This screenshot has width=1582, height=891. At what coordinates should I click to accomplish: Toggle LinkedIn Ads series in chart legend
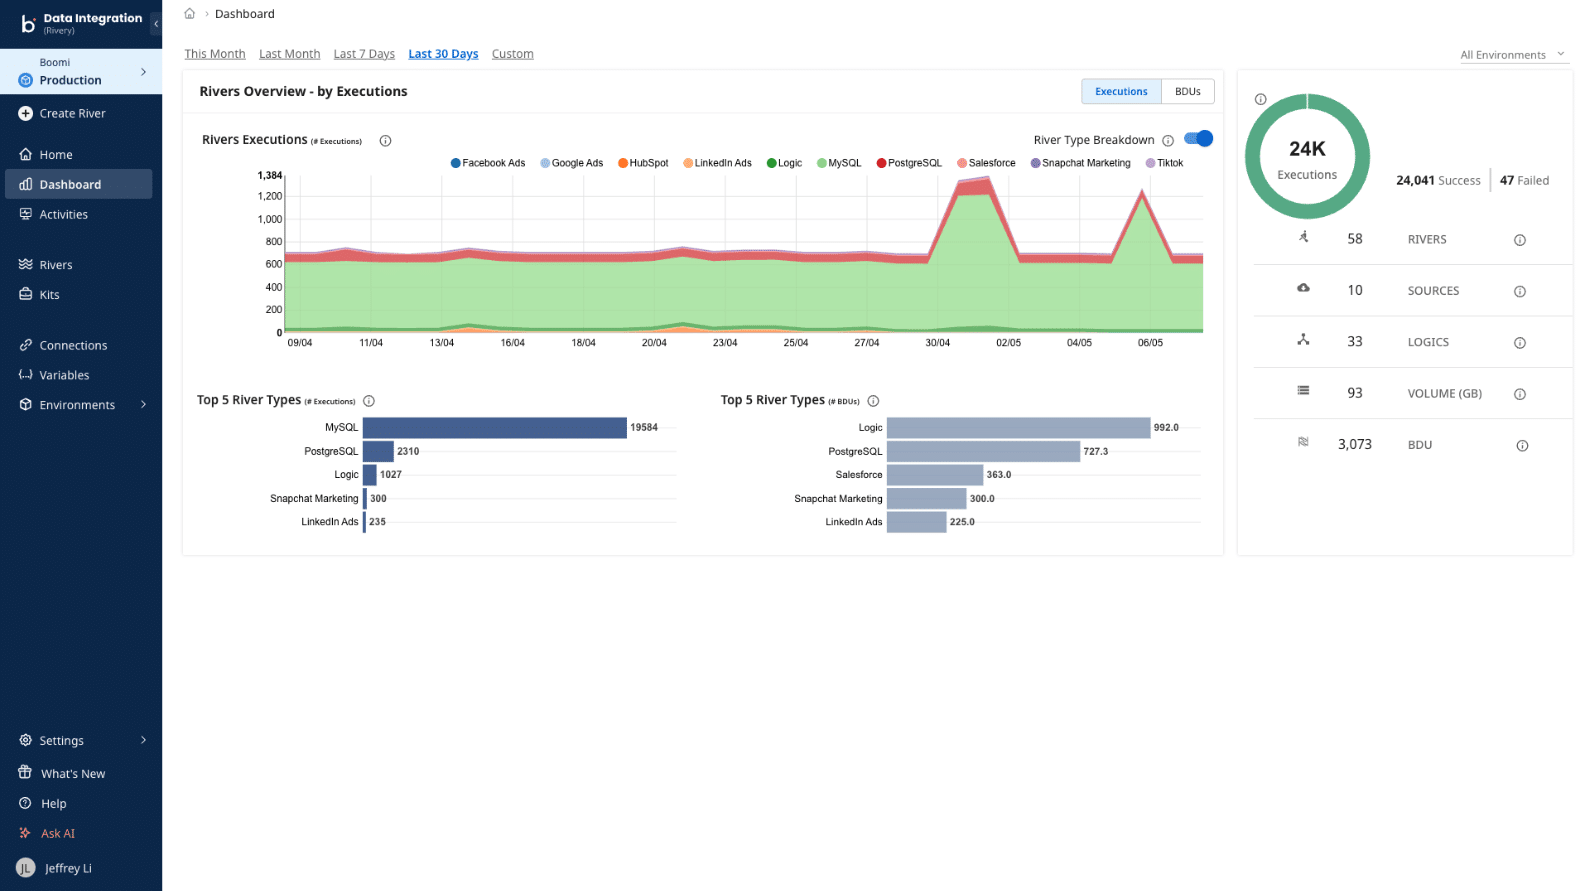(717, 163)
